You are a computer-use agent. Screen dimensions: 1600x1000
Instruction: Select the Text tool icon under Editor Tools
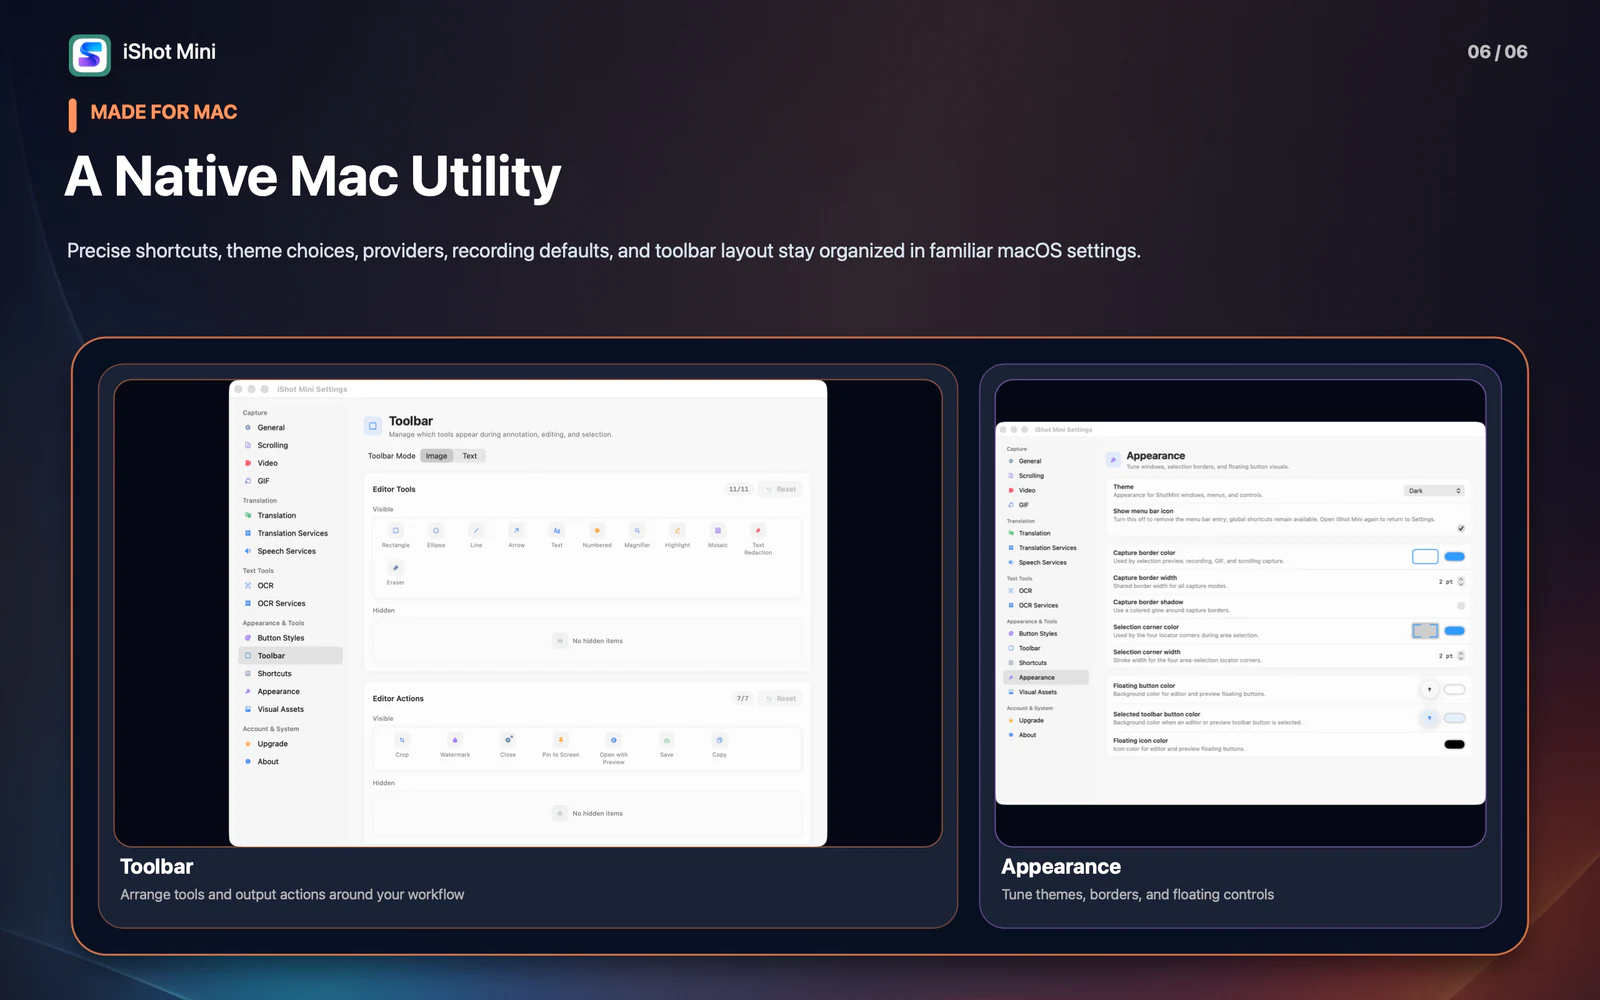(557, 530)
